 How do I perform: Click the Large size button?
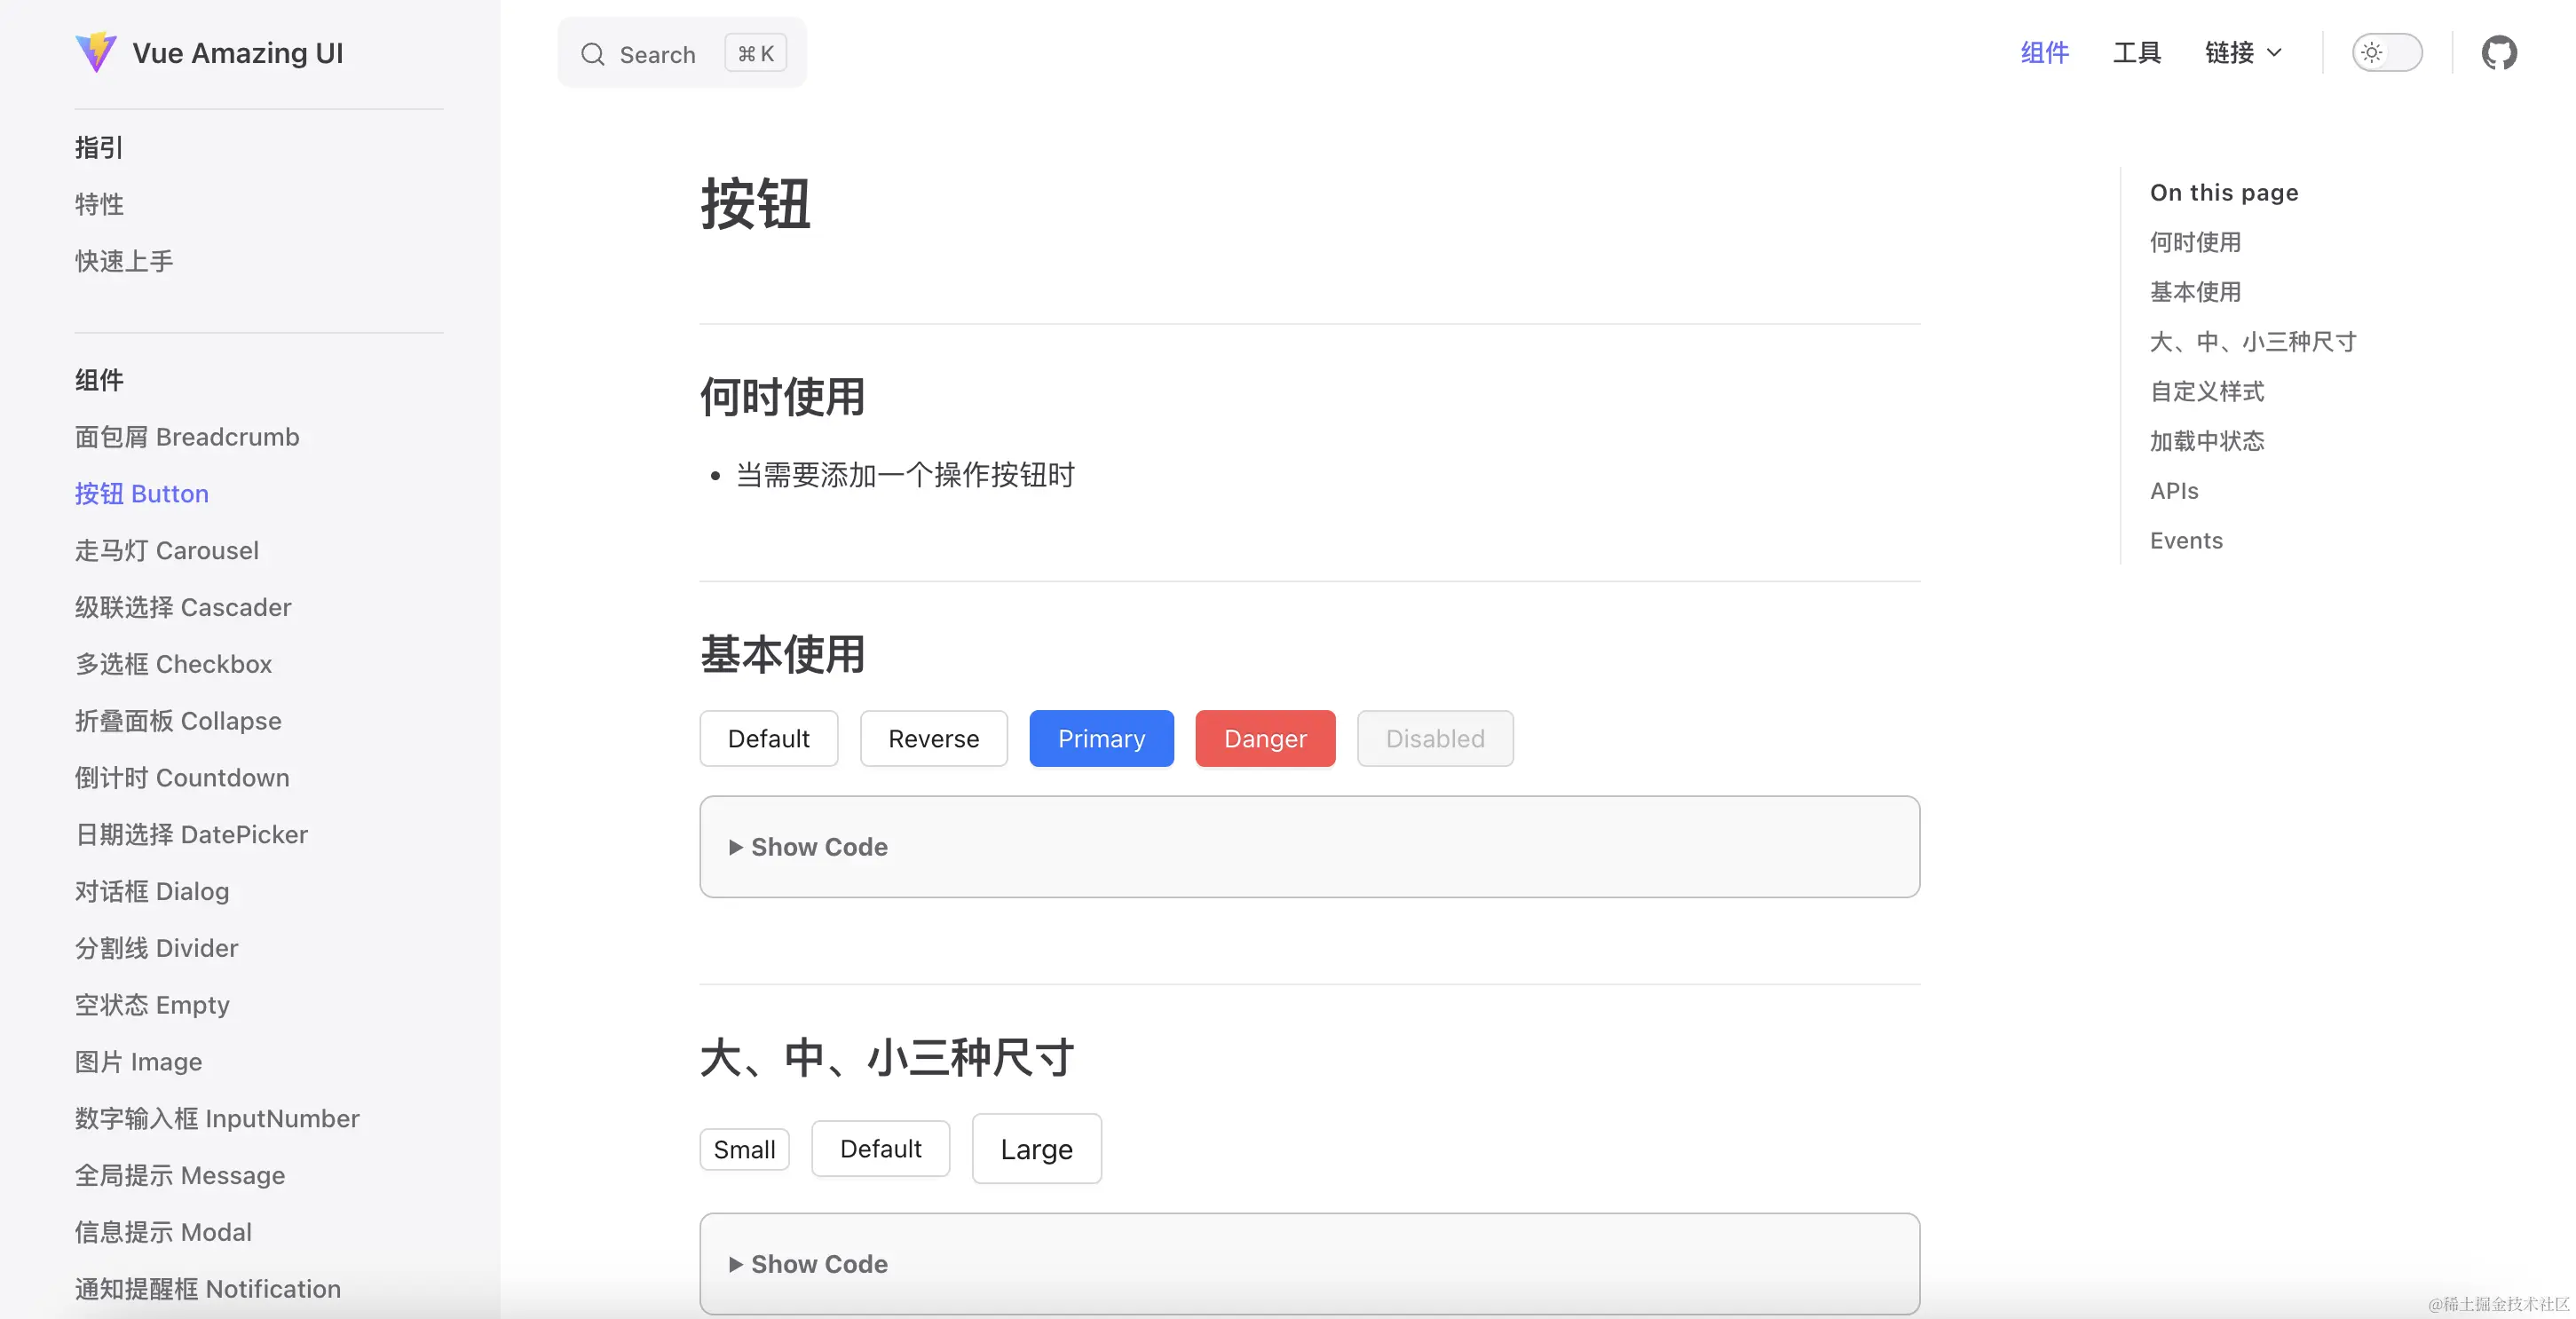click(x=1036, y=1149)
